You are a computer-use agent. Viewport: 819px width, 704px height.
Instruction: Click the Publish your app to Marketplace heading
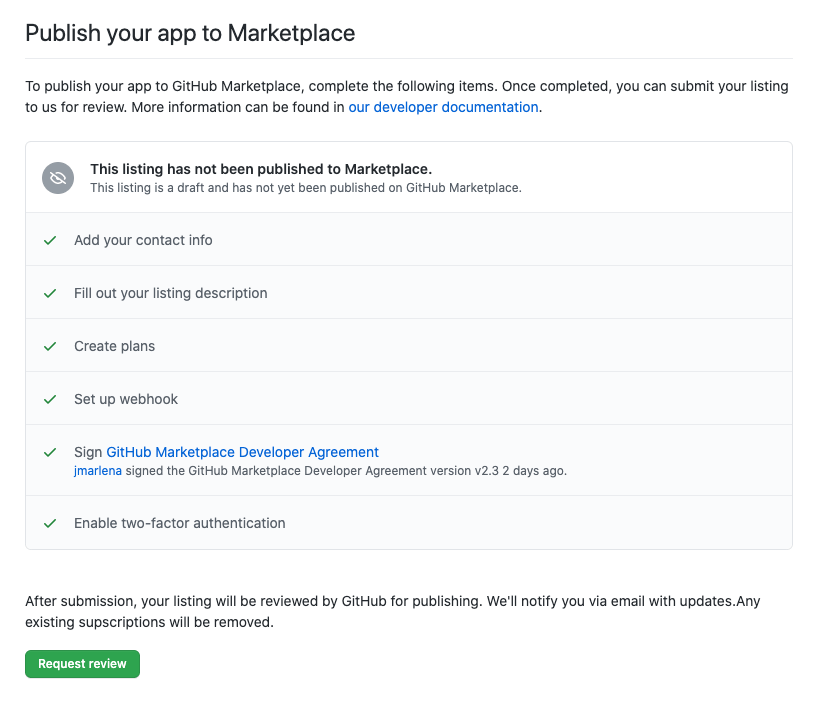coord(190,33)
